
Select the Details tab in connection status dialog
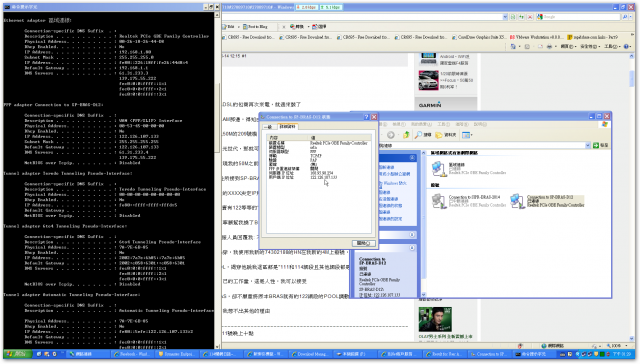point(287,127)
